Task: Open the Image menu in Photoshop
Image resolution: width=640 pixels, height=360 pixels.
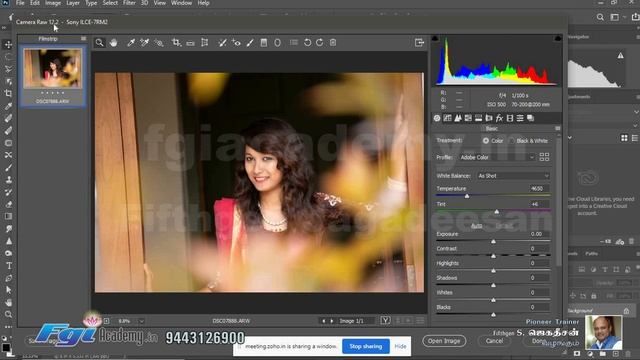Action: coord(53,3)
